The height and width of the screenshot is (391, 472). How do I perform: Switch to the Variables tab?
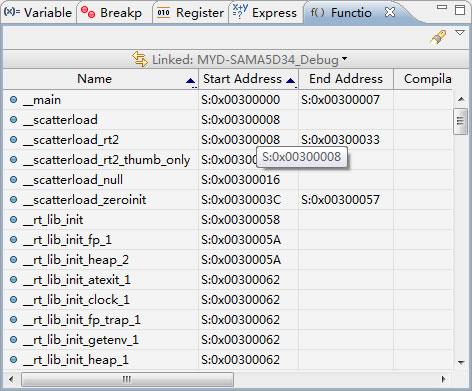38,13
